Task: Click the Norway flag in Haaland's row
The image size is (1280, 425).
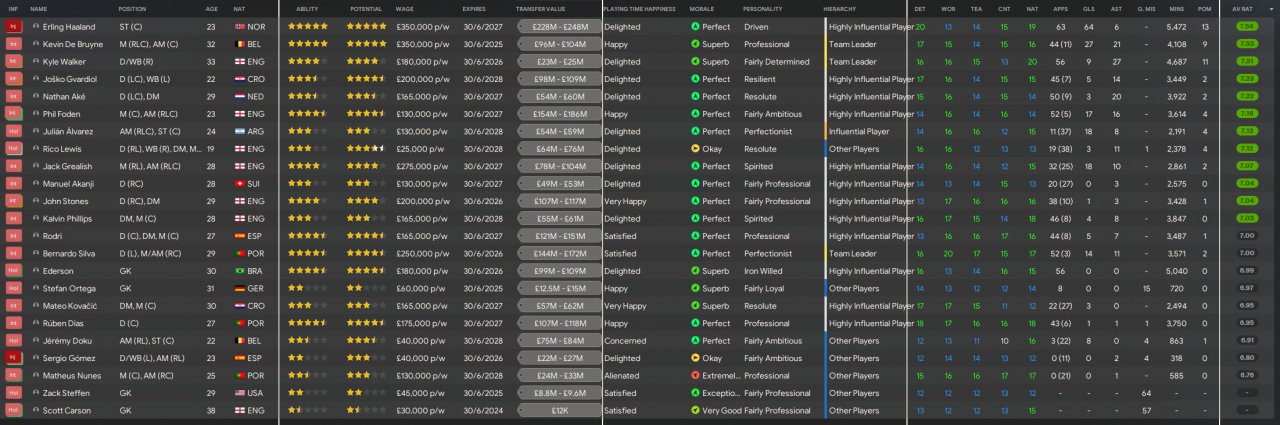Action: 238,27
